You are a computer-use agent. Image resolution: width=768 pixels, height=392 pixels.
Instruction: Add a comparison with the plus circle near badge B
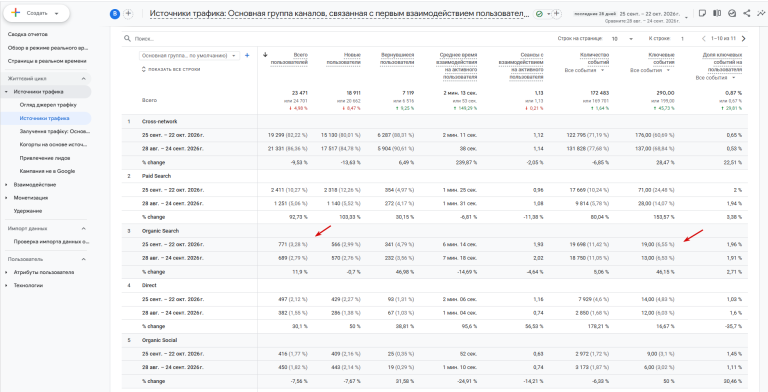click(x=128, y=14)
